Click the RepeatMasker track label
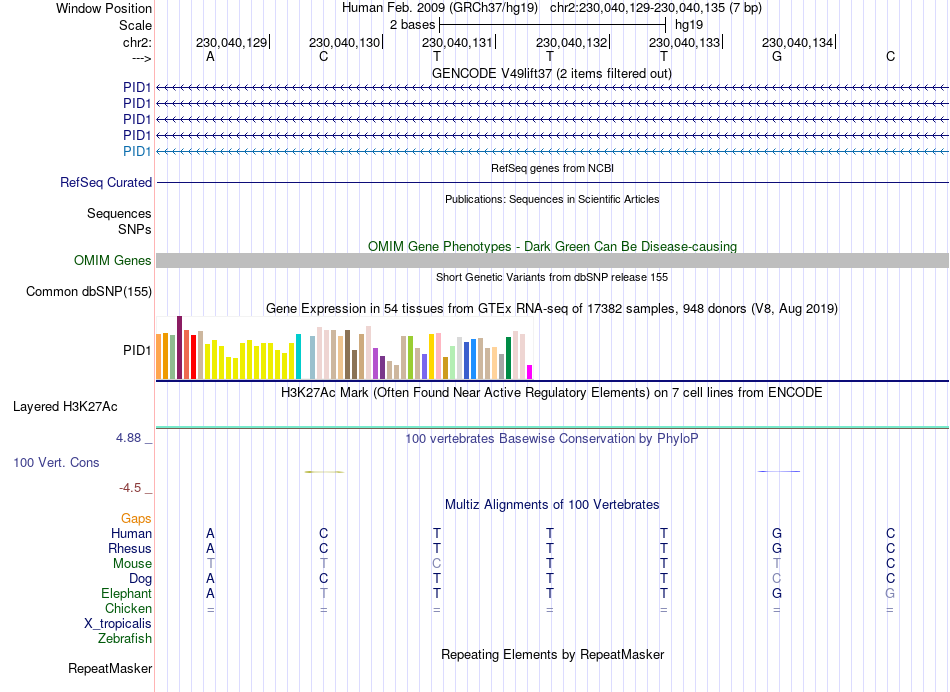The height and width of the screenshot is (692, 950). pos(110,668)
